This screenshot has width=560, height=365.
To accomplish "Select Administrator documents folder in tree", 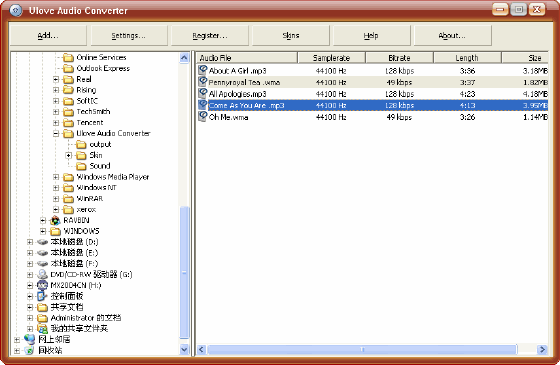I will (x=86, y=318).
